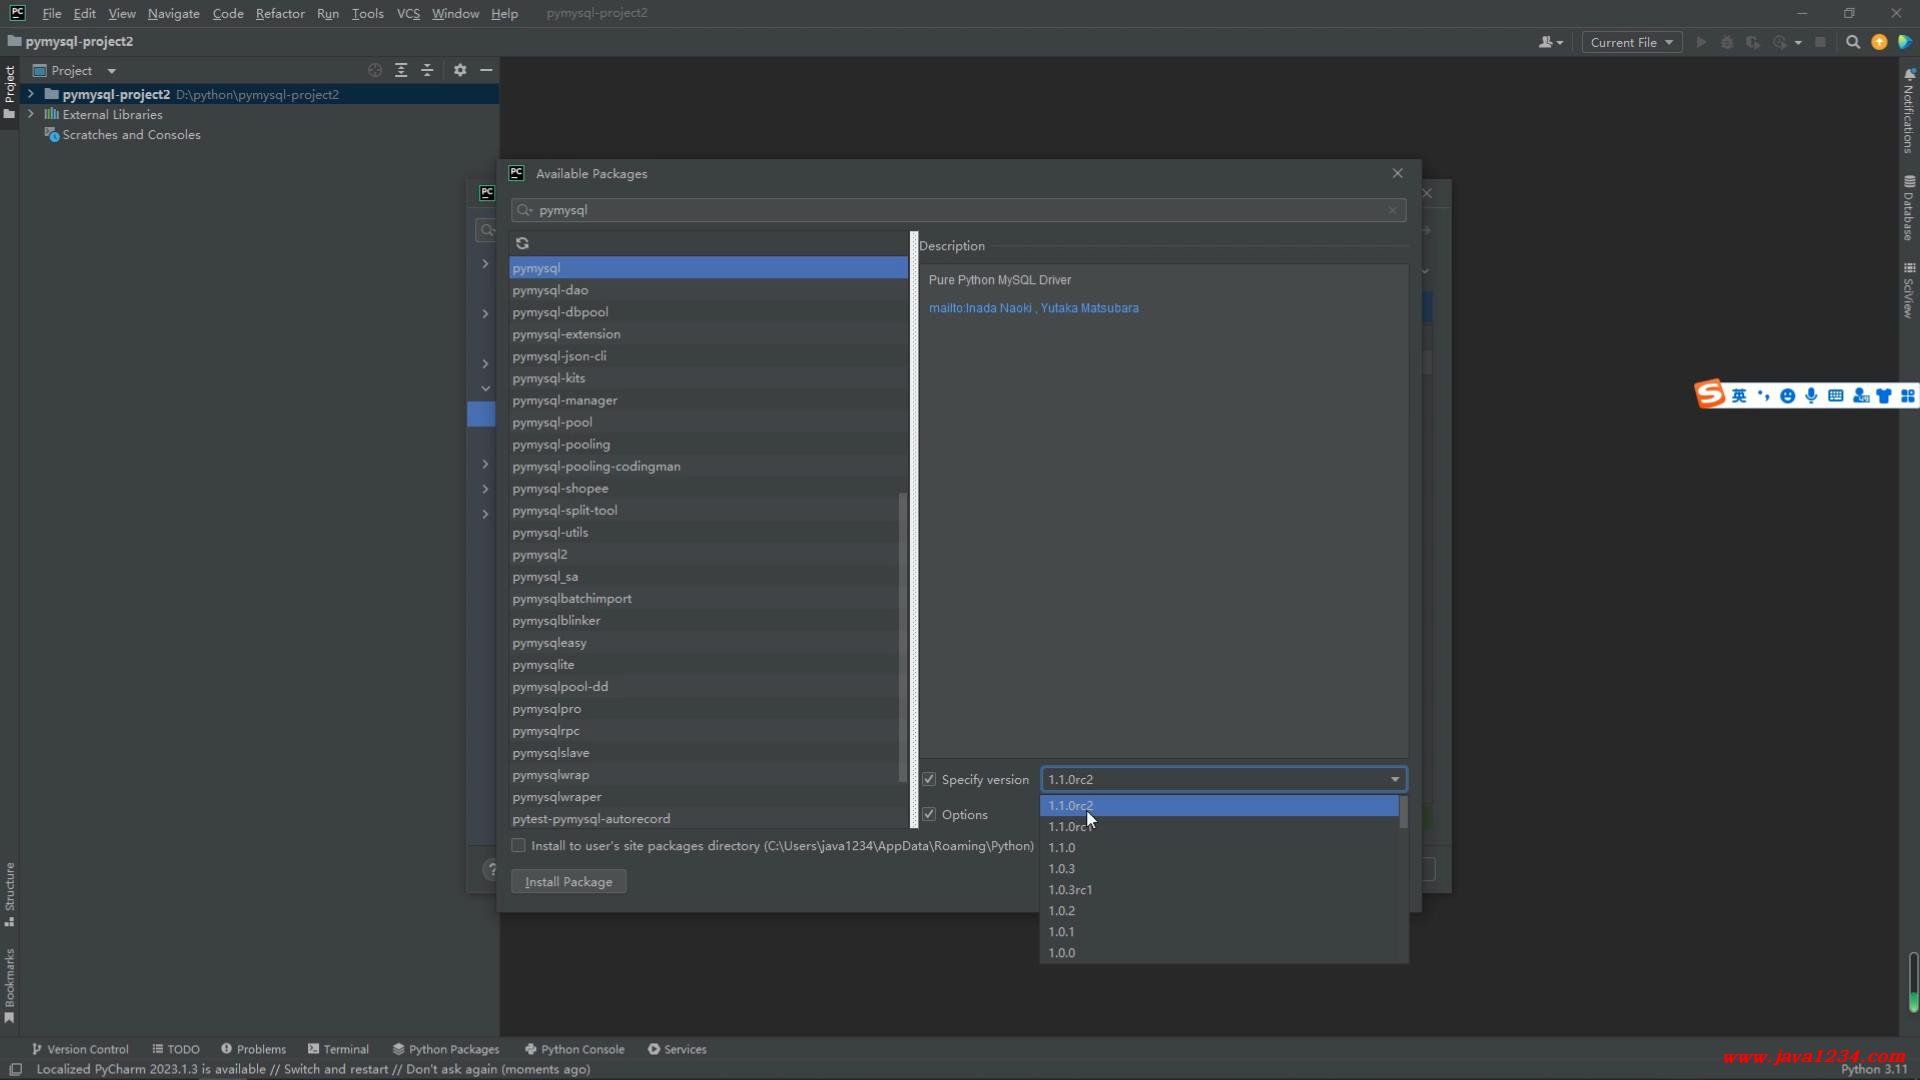Choose version 1.0.2 from list
This screenshot has height=1080, width=1920.
click(x=1218, y=910)
